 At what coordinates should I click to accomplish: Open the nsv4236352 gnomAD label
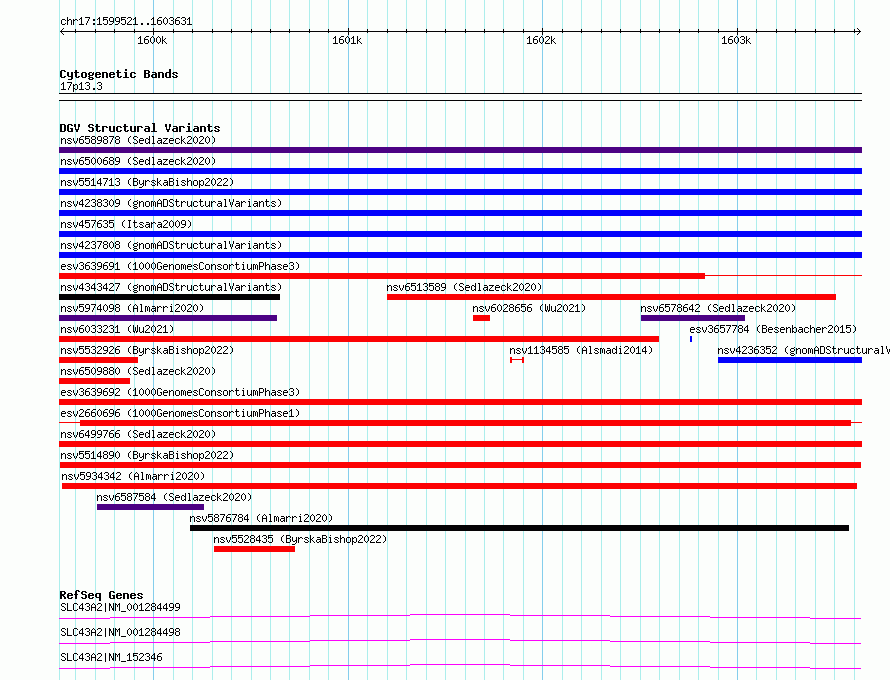(x=803, y=350)
